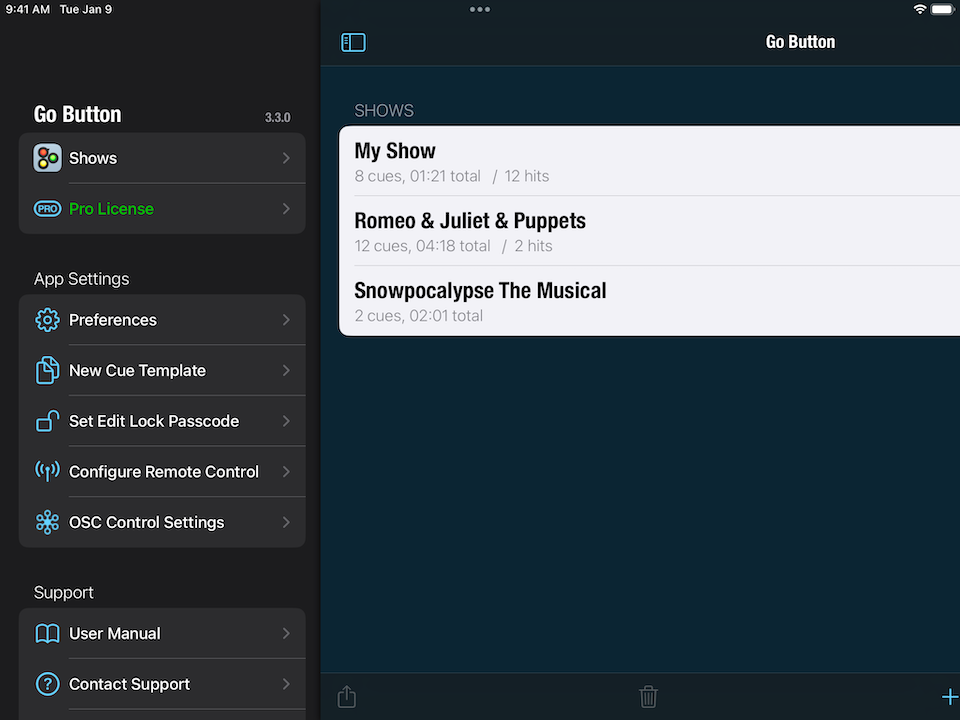Open the Pro License link
This screenshot has height=720, width=960.
click(111, 209)
